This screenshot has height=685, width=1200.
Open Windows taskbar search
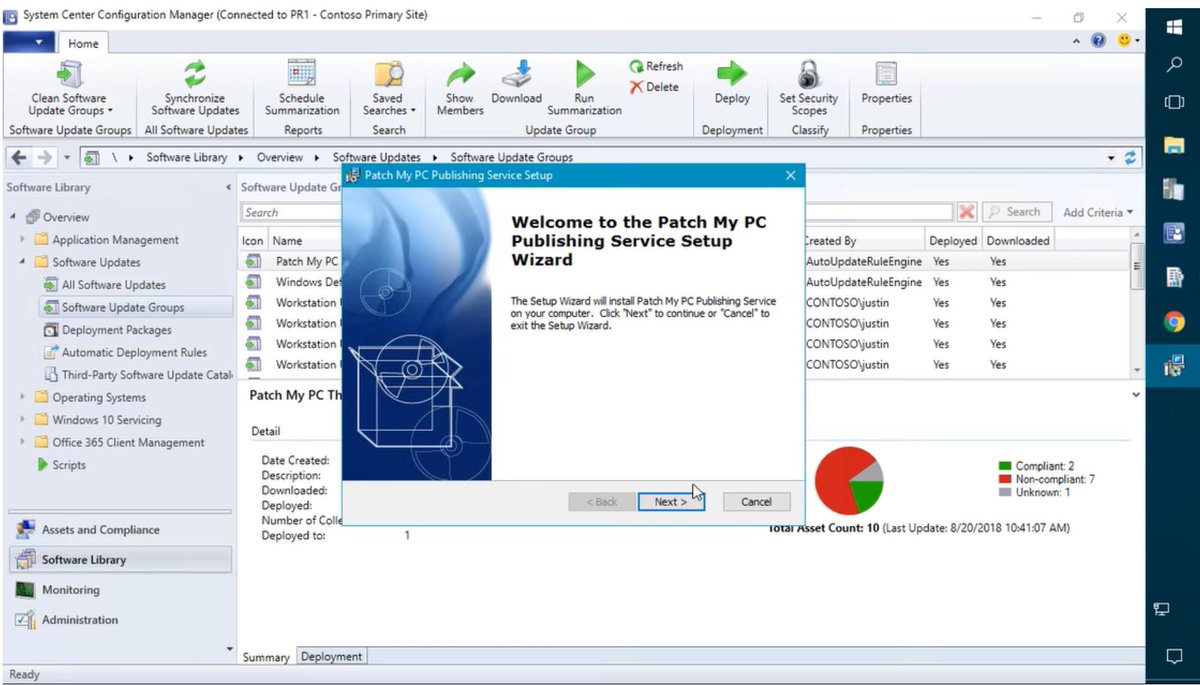[1174, 65]
